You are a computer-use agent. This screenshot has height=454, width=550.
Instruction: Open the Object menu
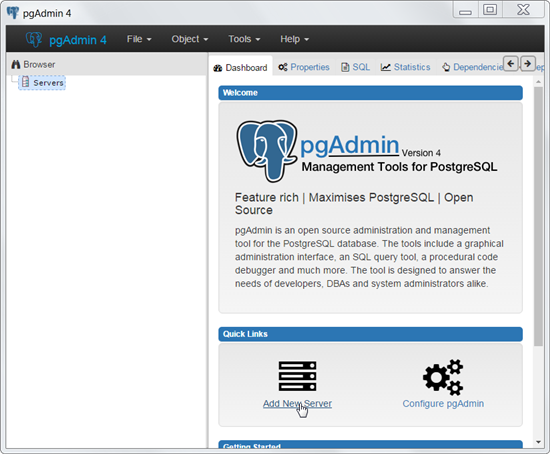pos(189,39)
